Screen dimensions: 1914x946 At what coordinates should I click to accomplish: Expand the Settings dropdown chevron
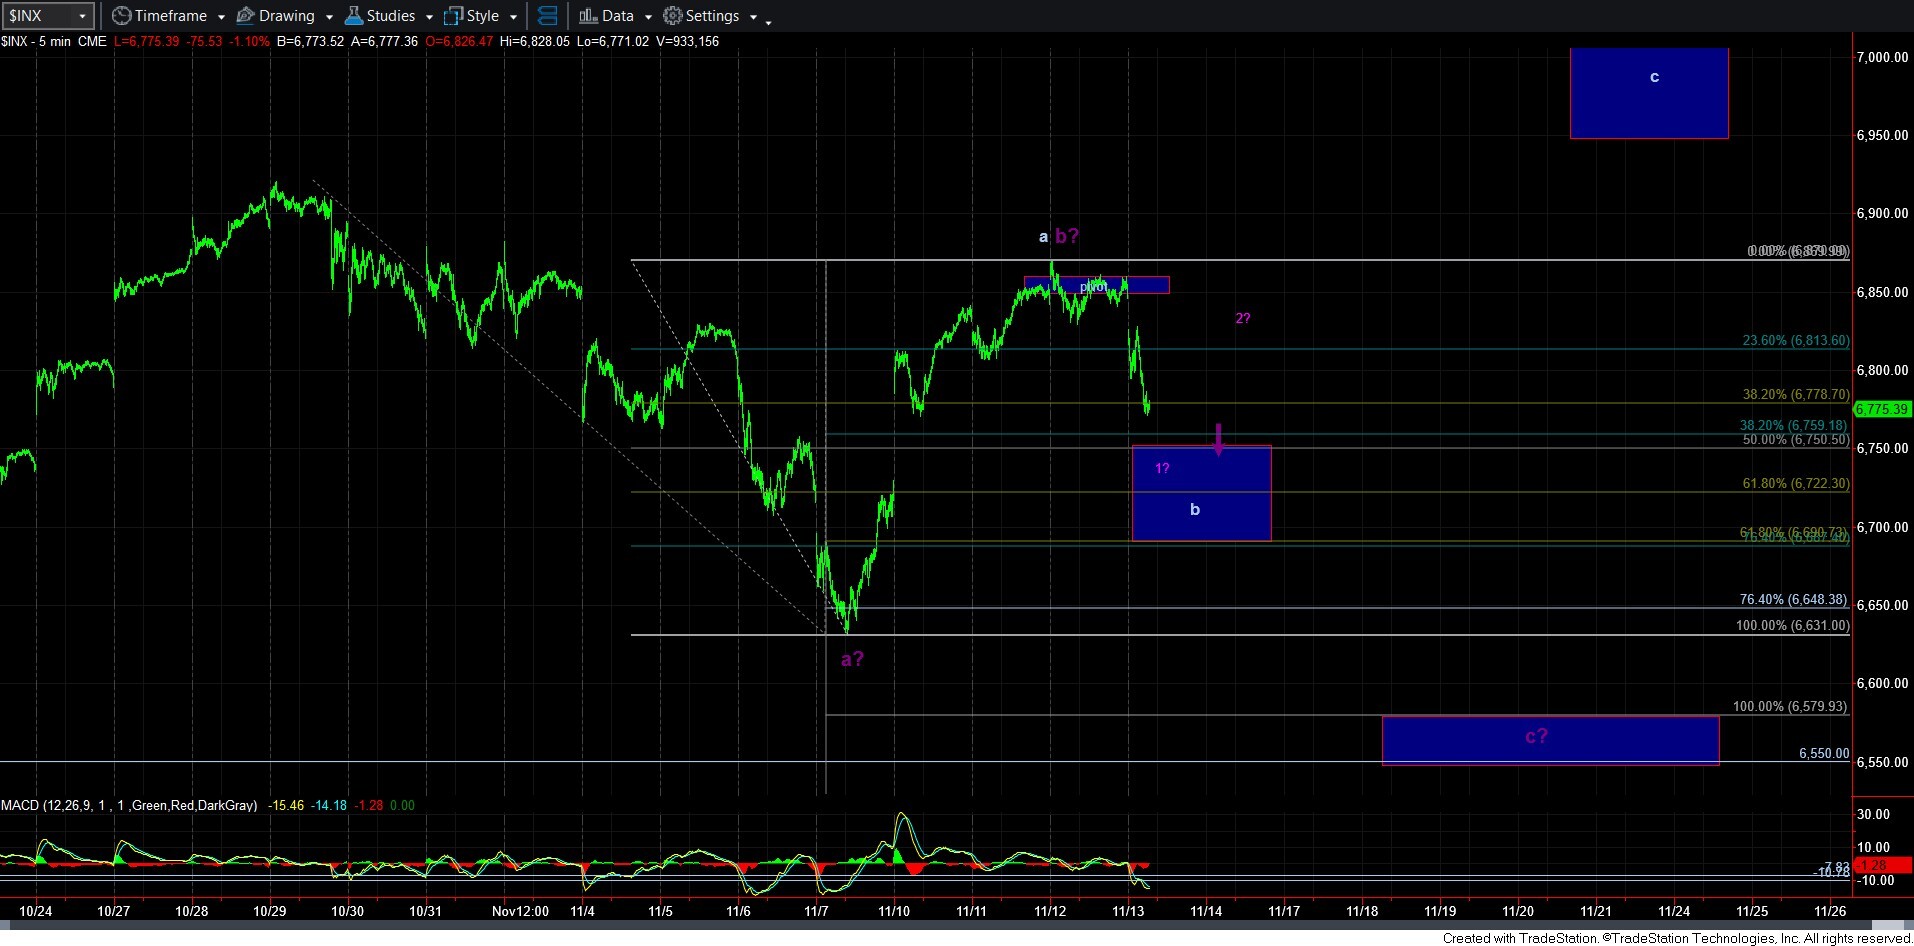click(x=754, y=17)
